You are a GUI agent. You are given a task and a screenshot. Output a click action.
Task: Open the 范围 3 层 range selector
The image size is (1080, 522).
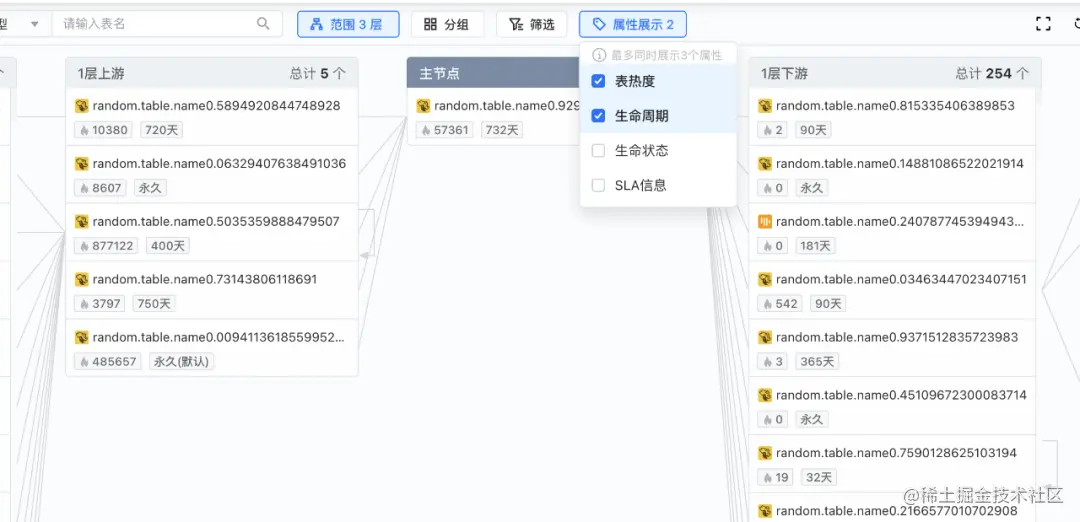coord(348,24)
